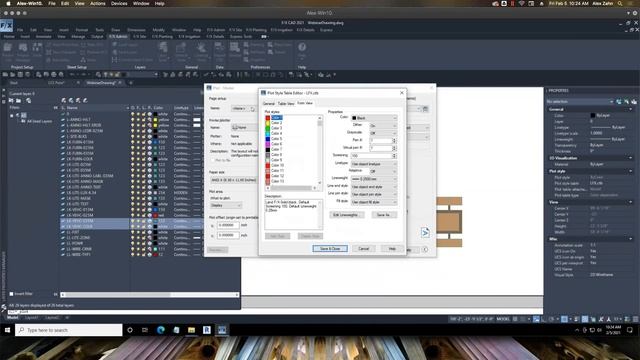Click the info circle icon in Plot dialog
This screenshot has height=360, width=640.
pyautogui.click(x=425, y=249)
